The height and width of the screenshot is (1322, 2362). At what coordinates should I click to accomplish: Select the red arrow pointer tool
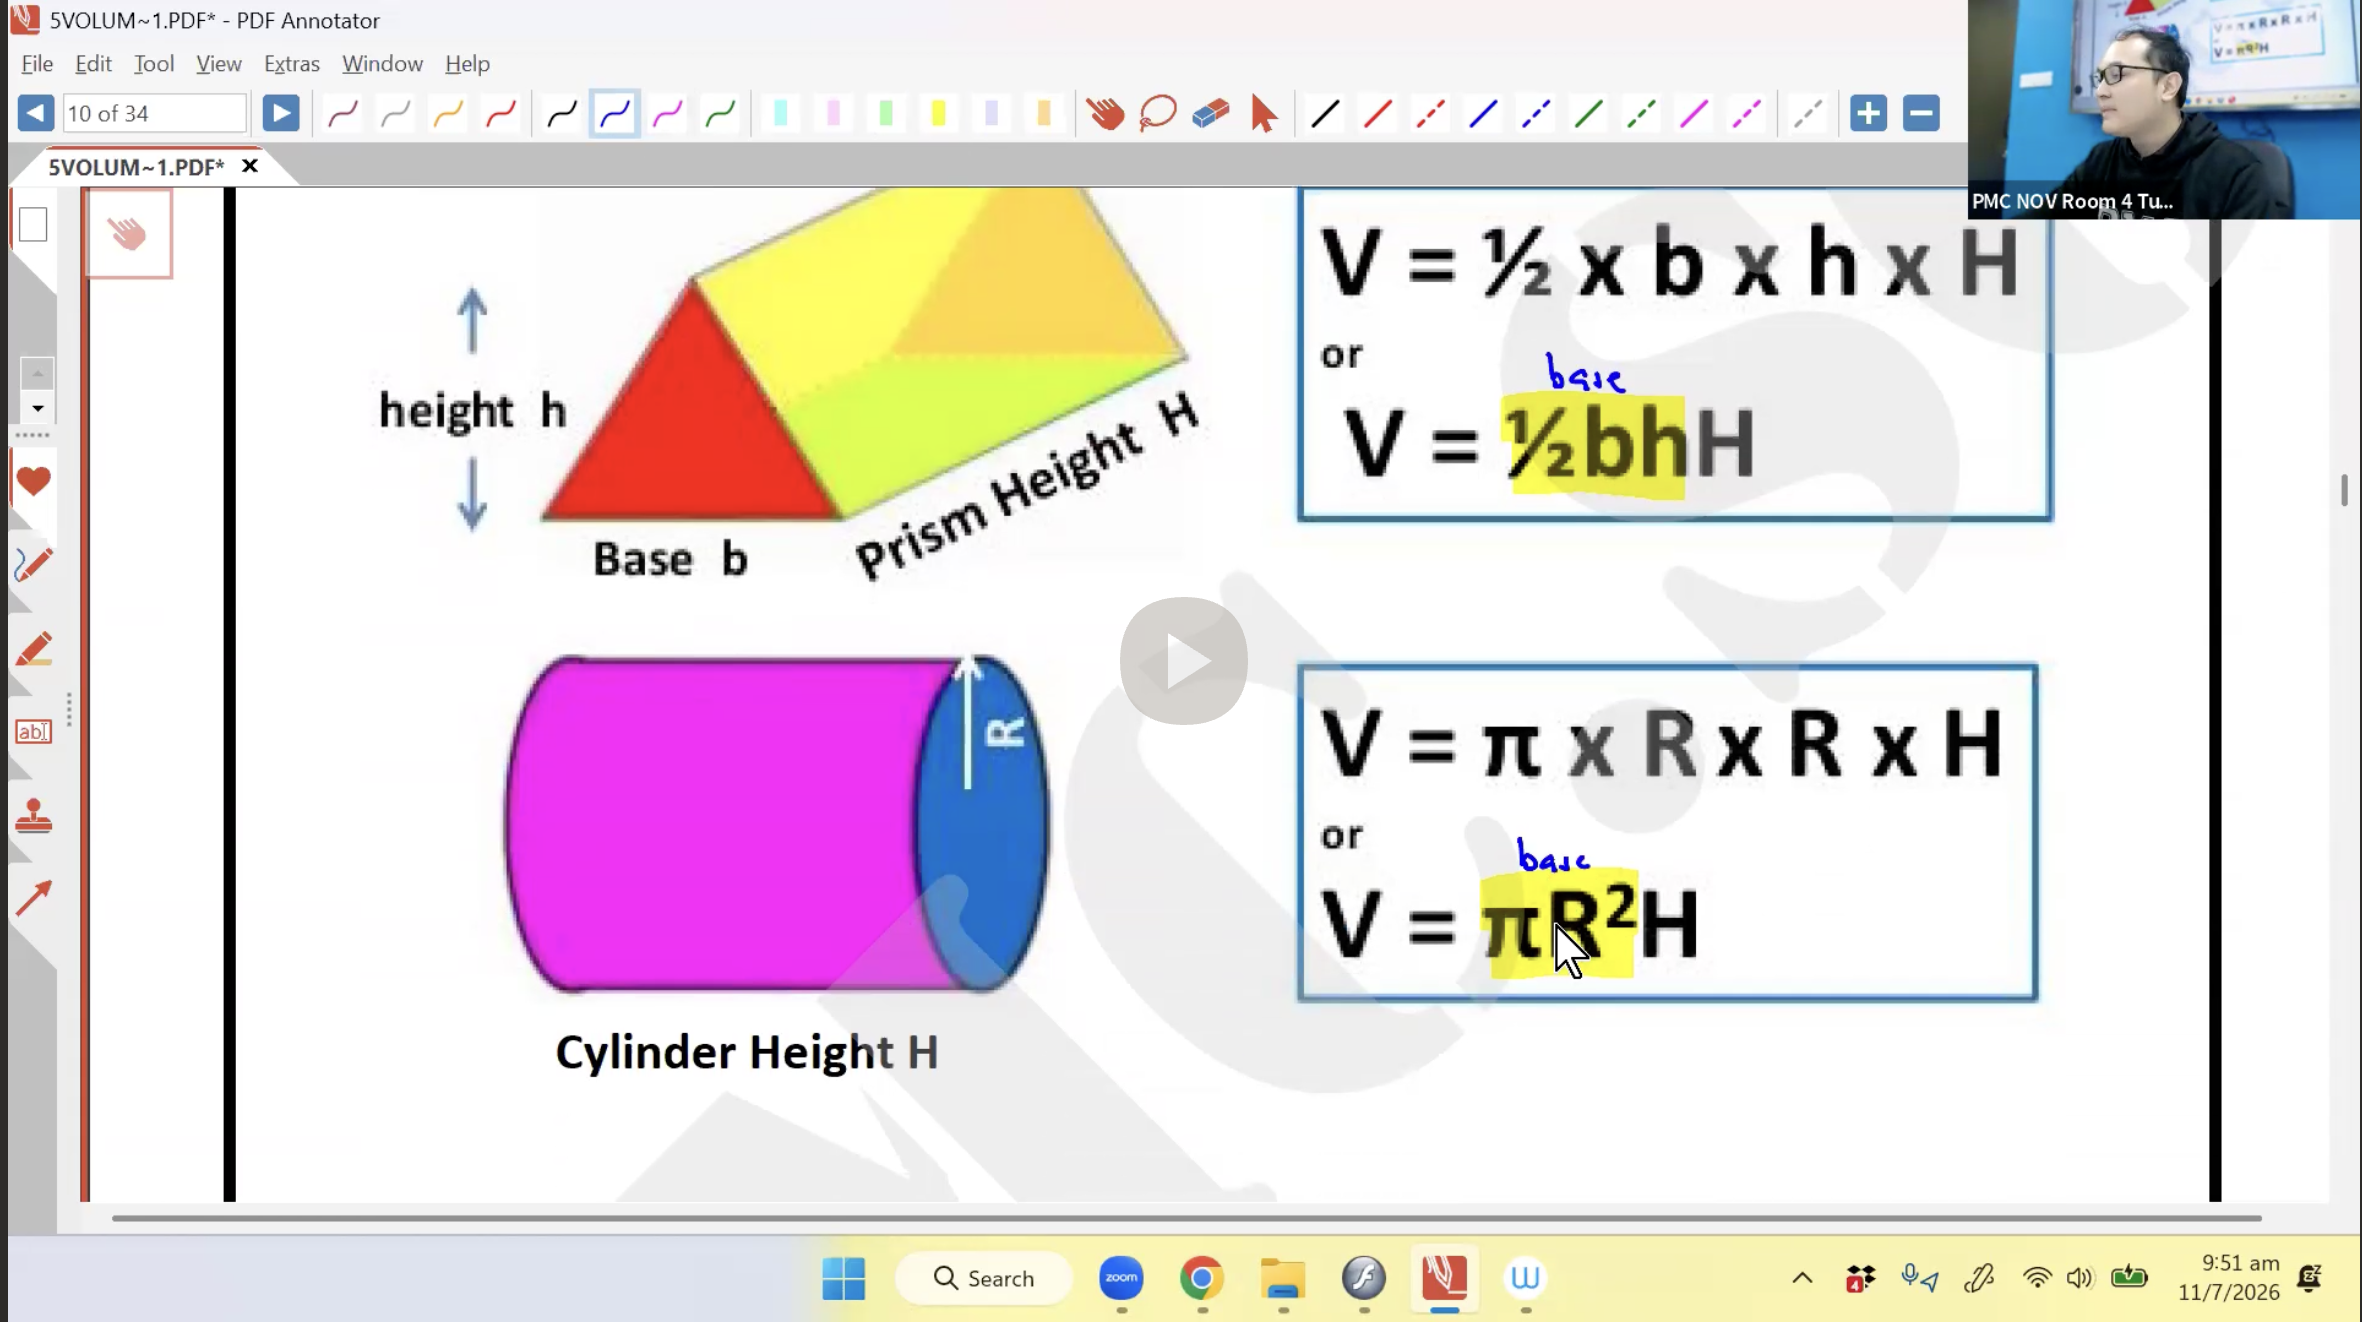click(x=1264, y=113)
